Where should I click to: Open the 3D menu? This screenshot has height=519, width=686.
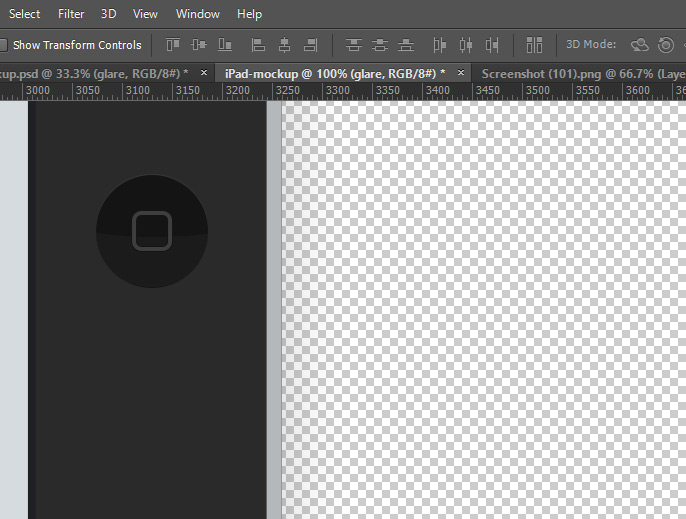click(109, 14)
